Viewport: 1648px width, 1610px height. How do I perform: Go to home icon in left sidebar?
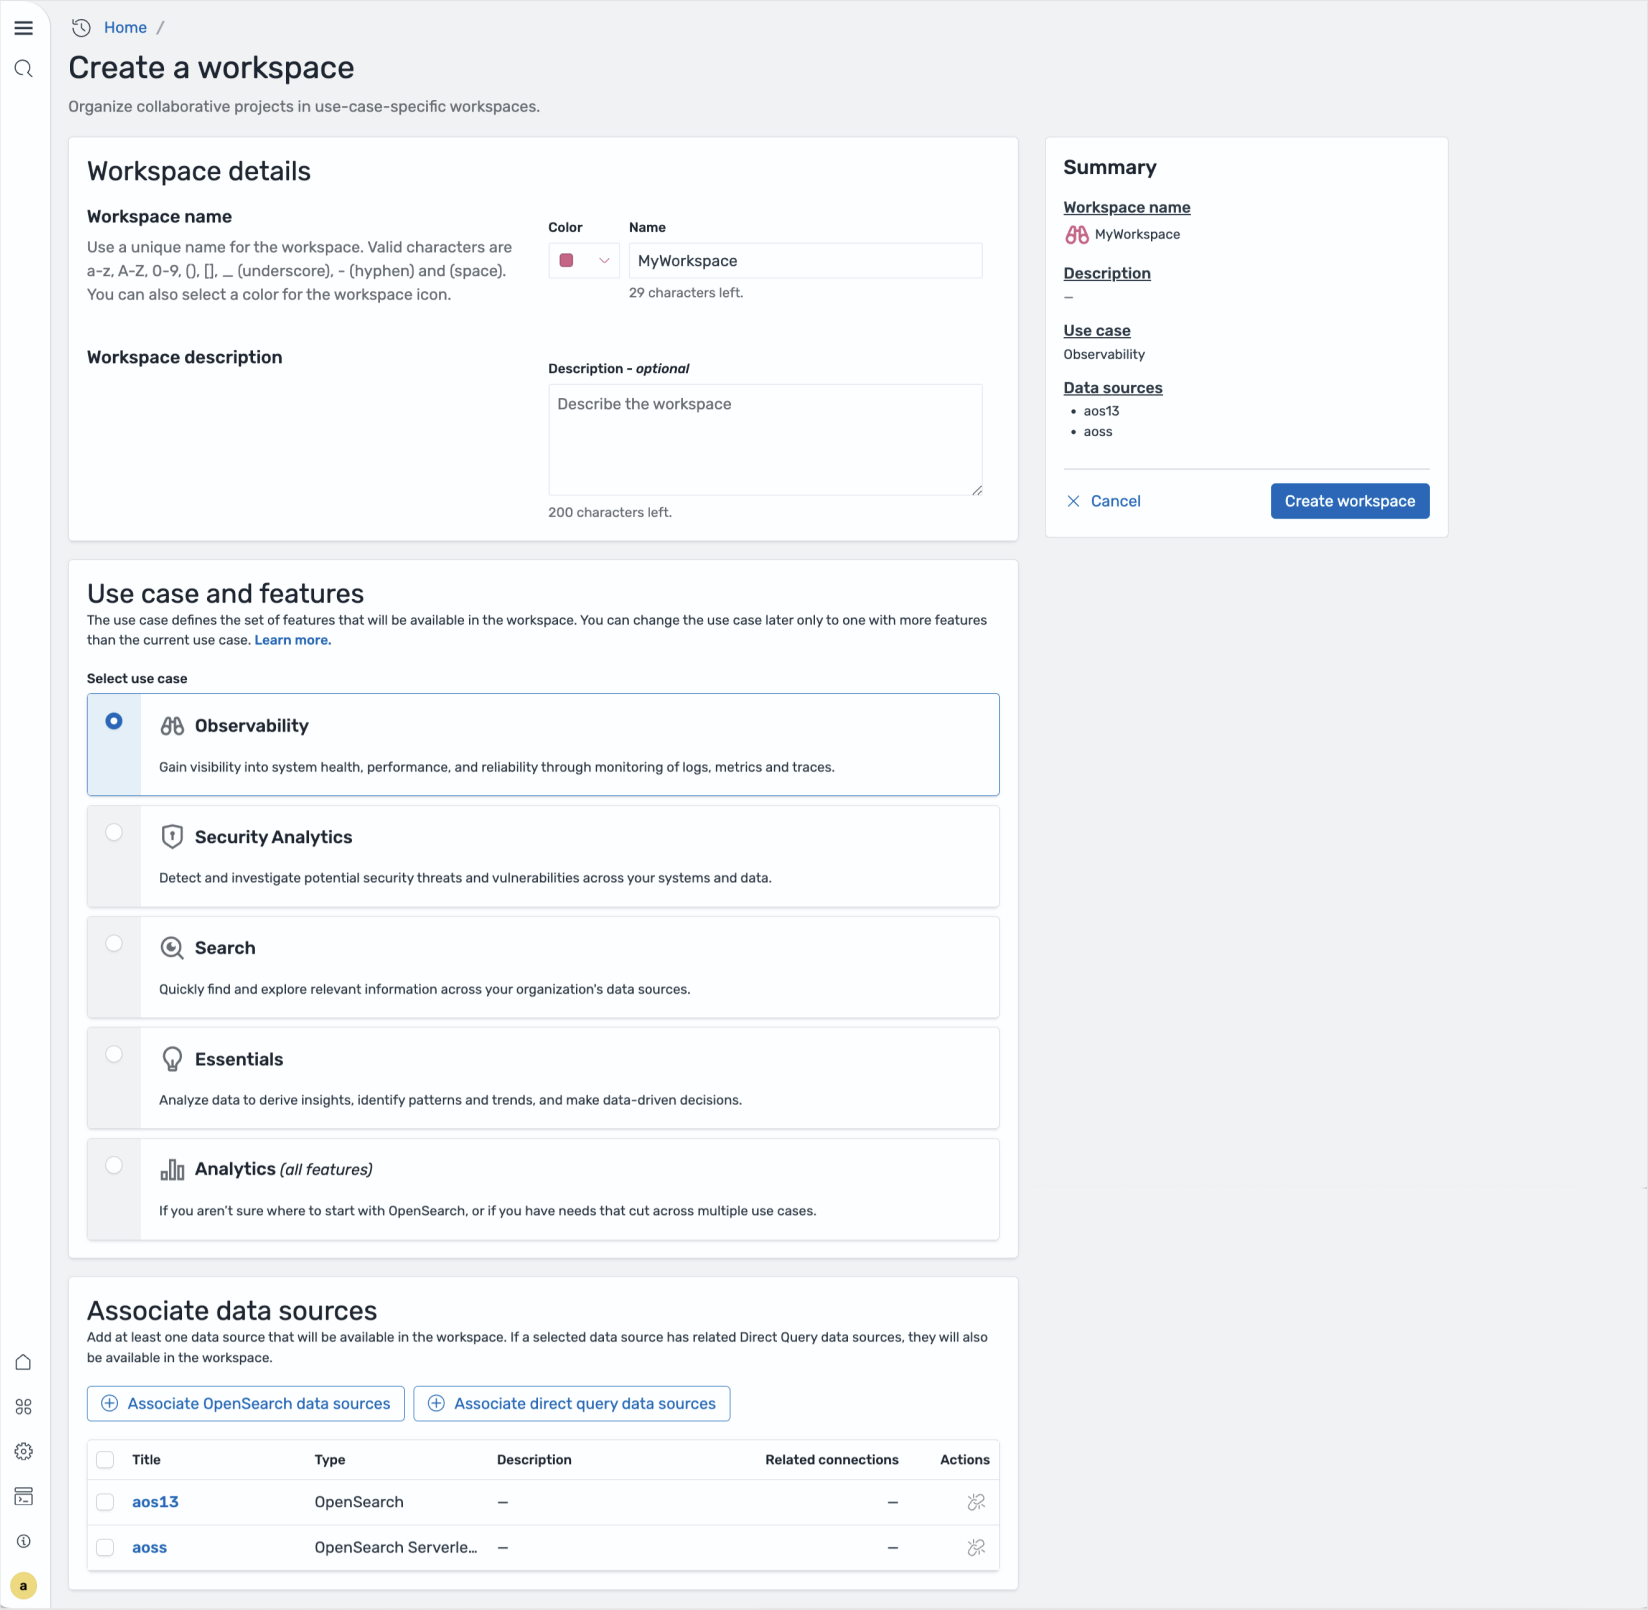pos(24,1362)
